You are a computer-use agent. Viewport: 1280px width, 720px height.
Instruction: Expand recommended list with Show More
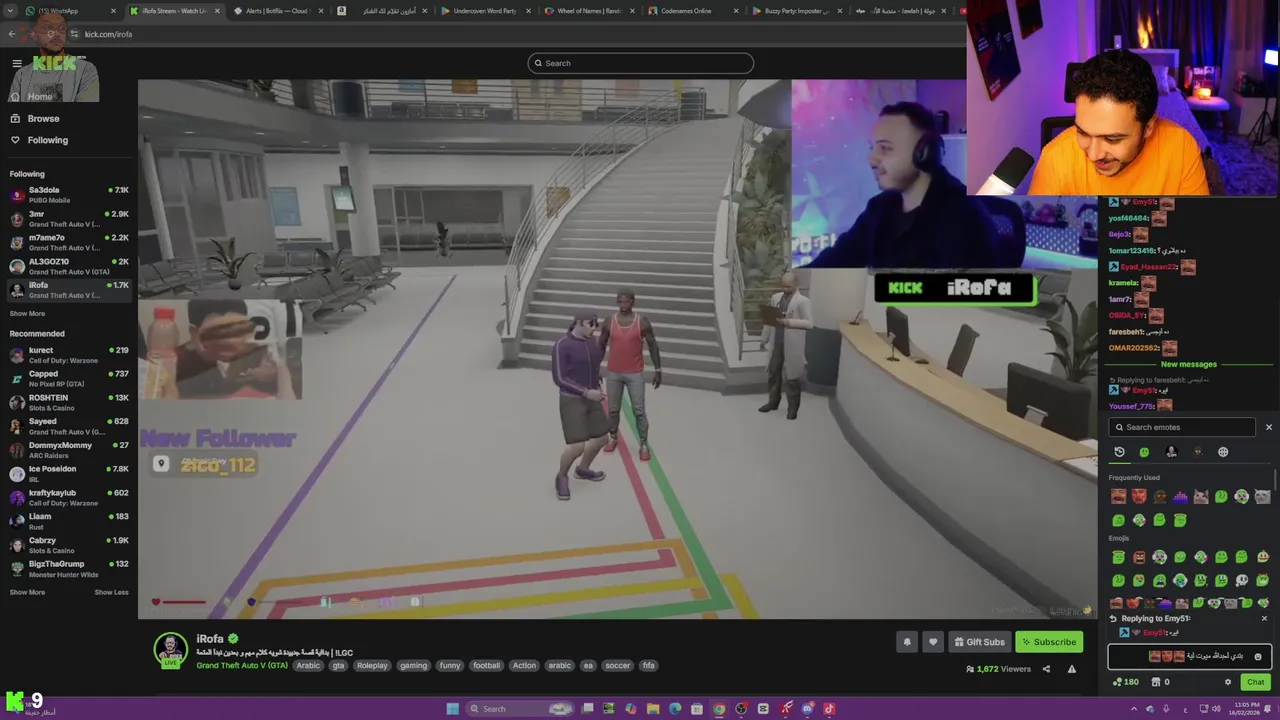coord(27,592)
